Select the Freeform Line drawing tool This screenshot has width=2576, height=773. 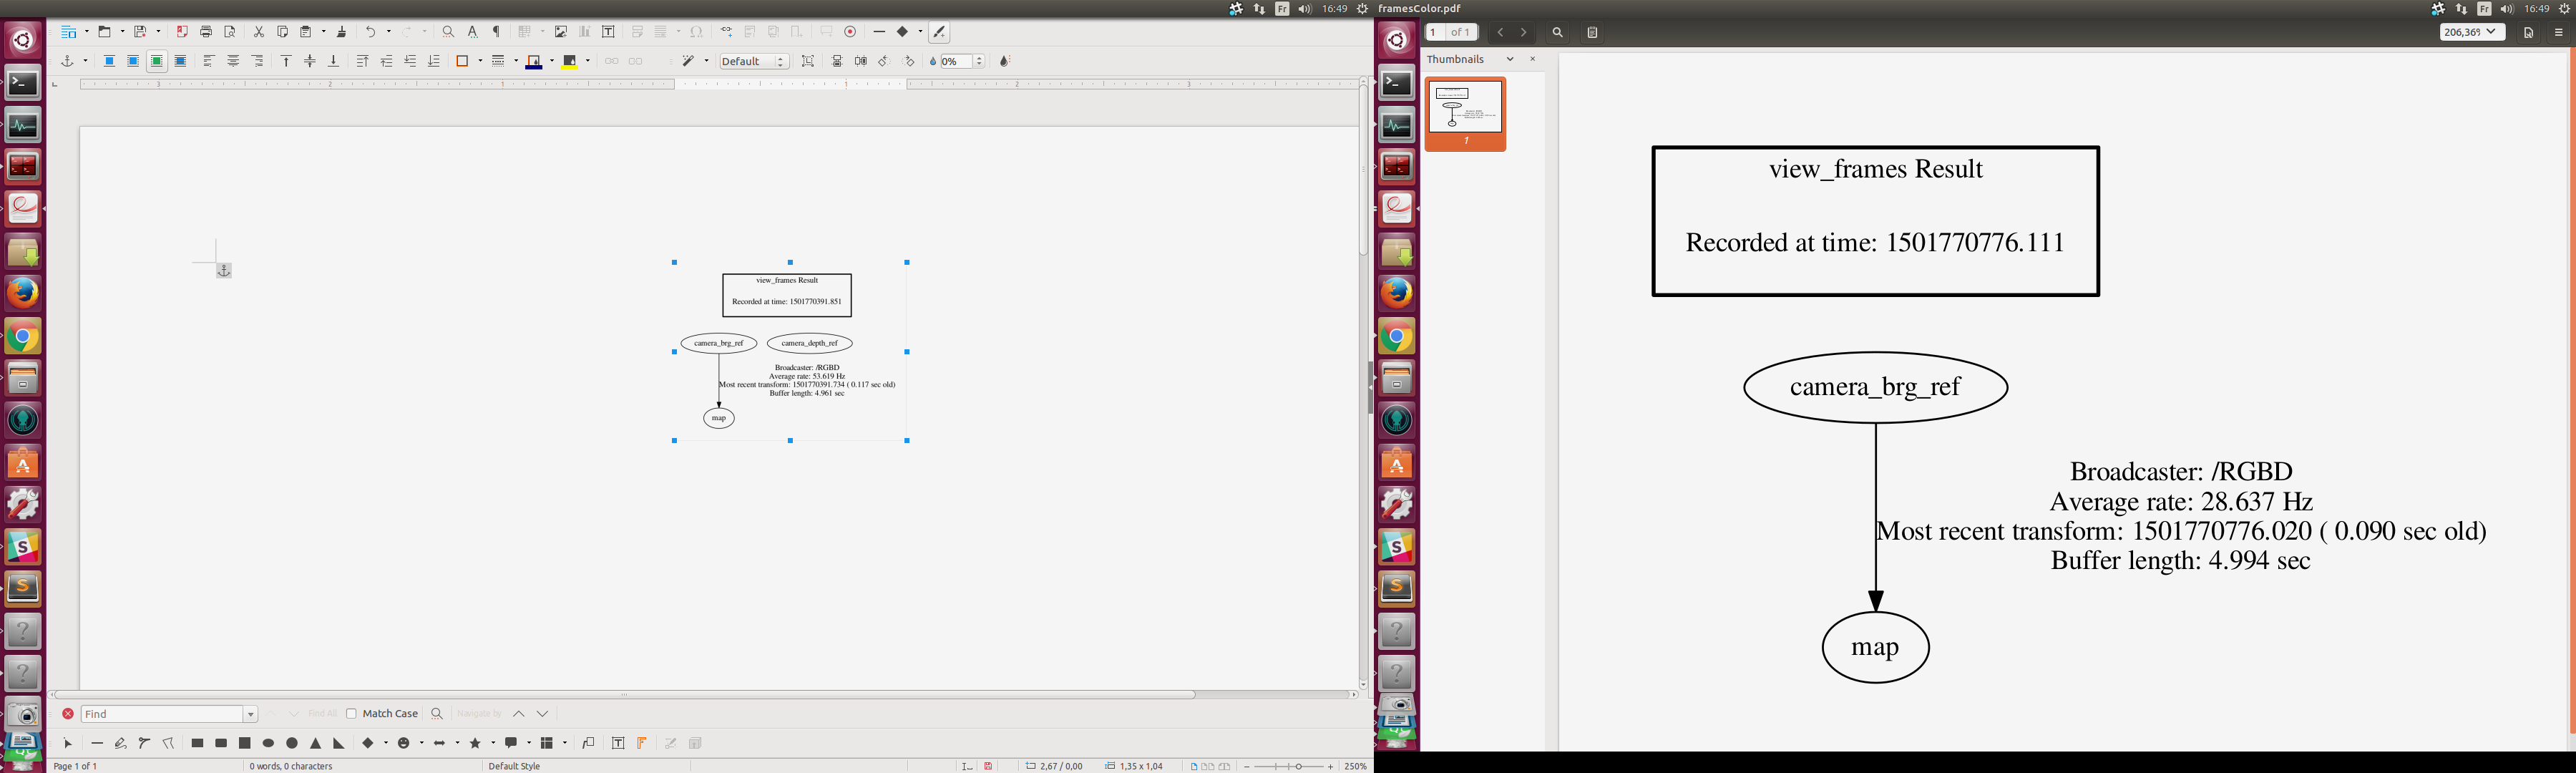click(121, 743)
